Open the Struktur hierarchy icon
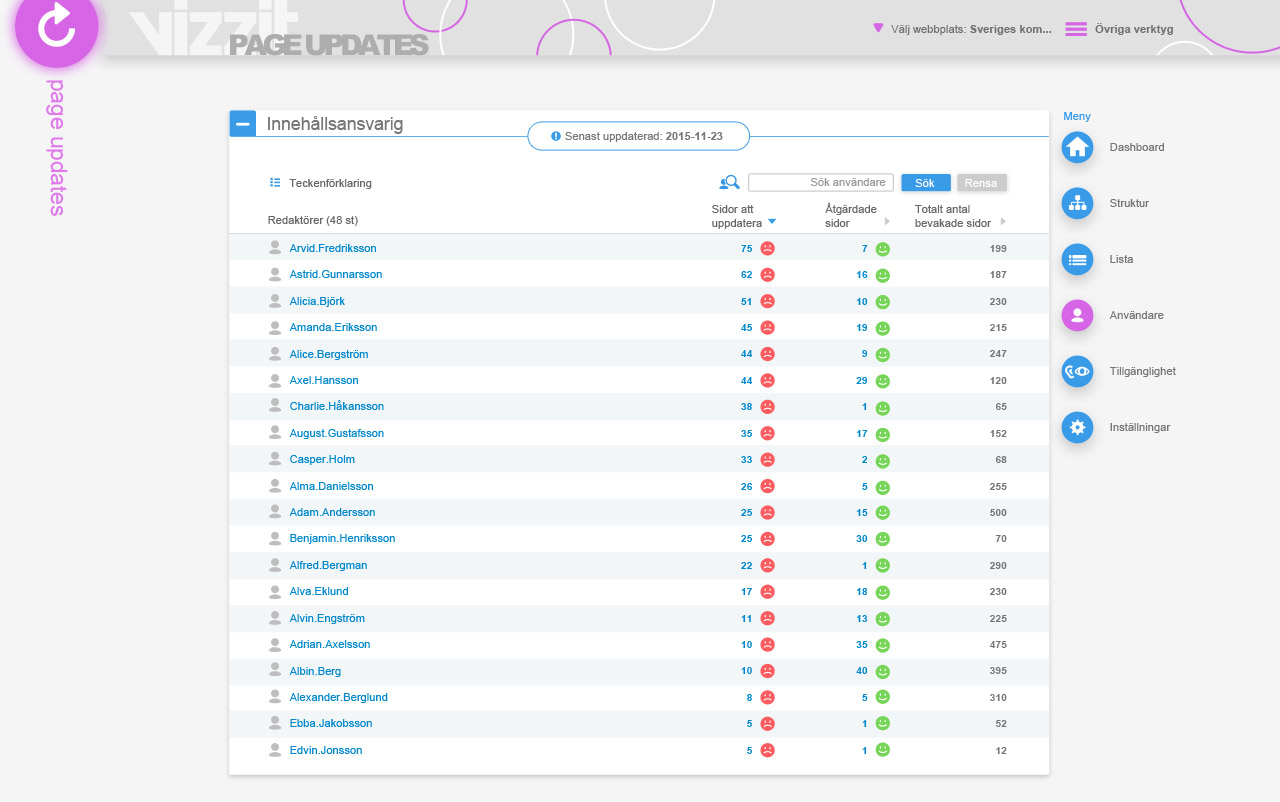1280x802 pixels. coord(1077,203)
